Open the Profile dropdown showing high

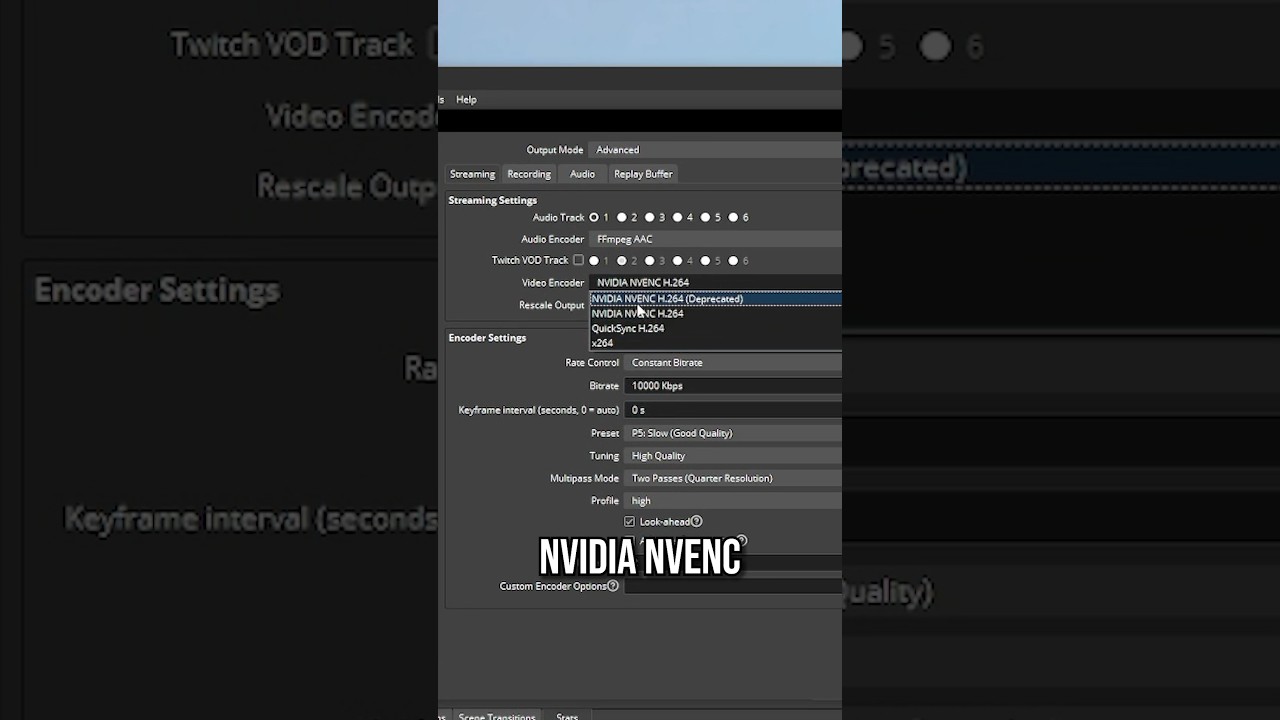click(x=733, y=501)
